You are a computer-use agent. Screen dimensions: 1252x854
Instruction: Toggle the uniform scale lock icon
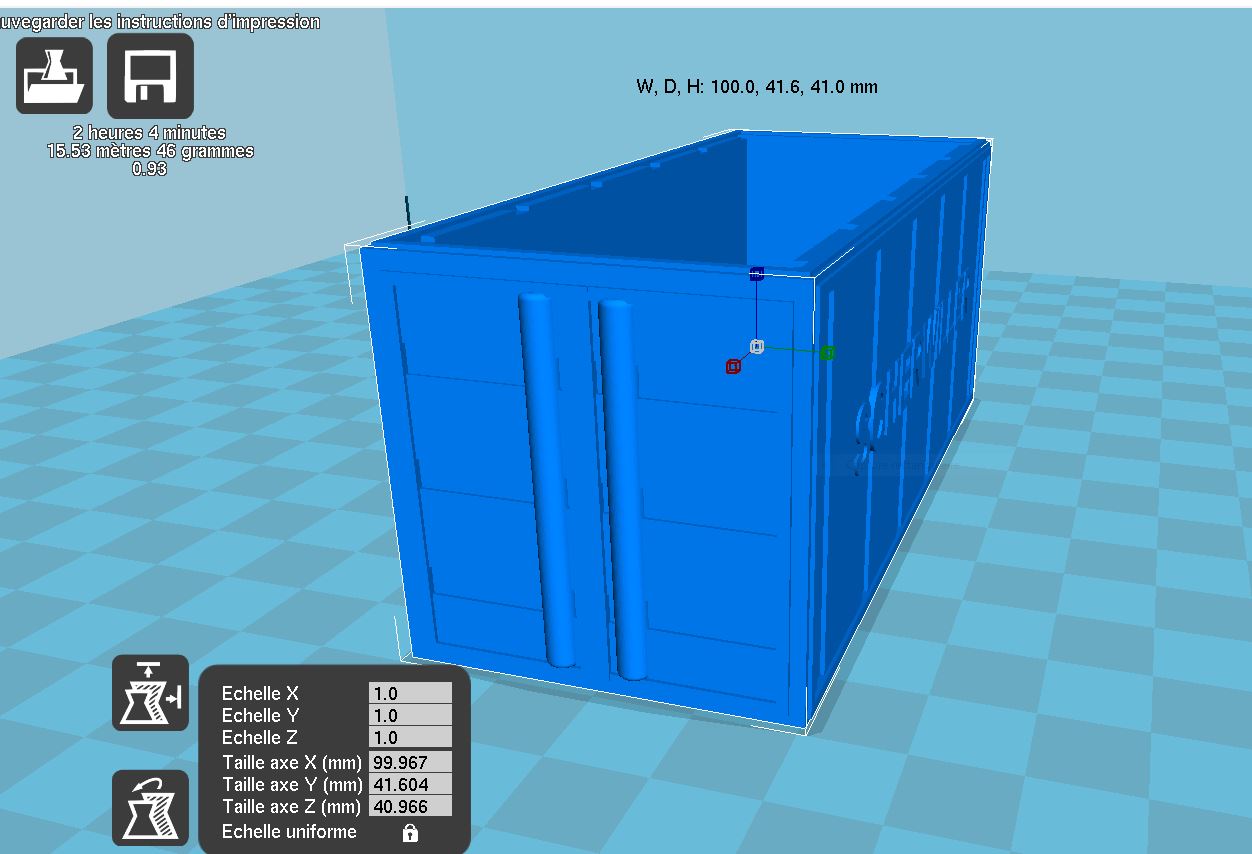410,832
